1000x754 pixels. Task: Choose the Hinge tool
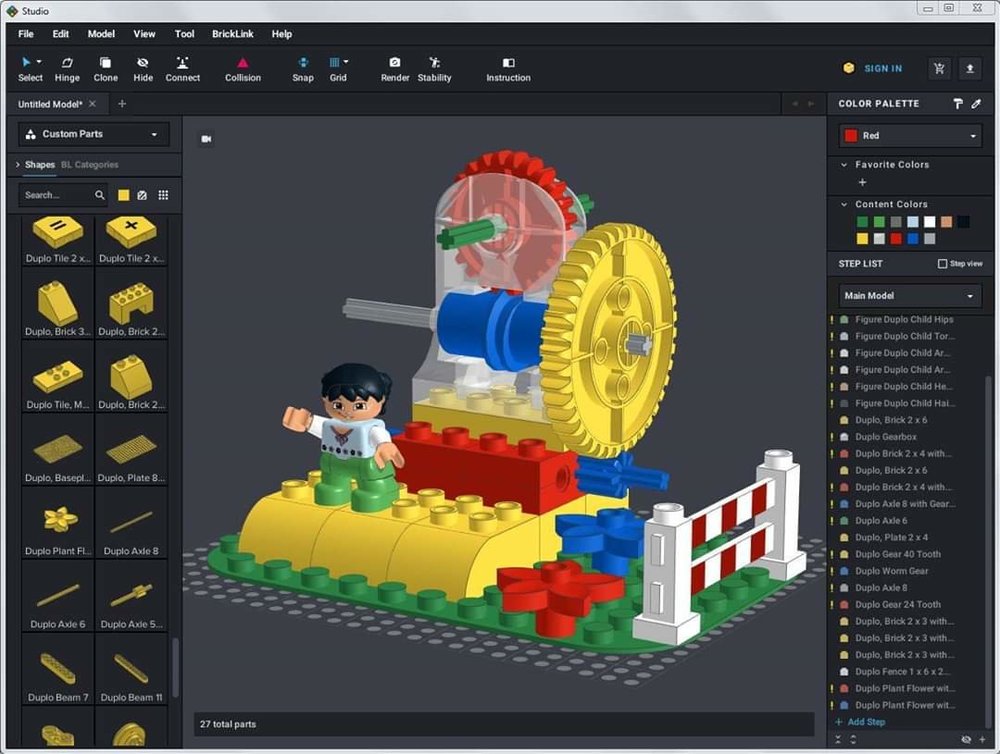pos(67,70)
